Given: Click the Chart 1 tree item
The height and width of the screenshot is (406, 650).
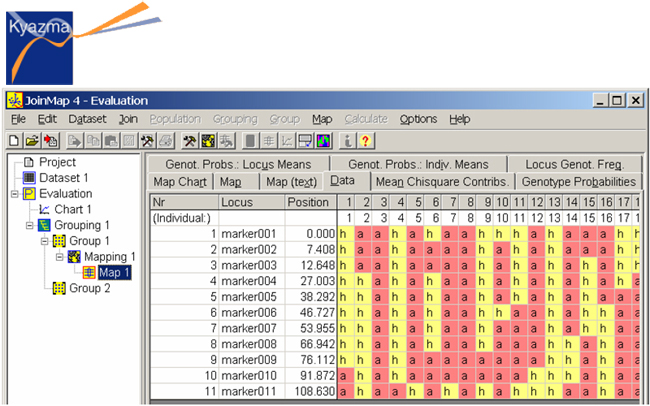Looking at the screenshot, I should pyautogui.click(x=73, y=210).
